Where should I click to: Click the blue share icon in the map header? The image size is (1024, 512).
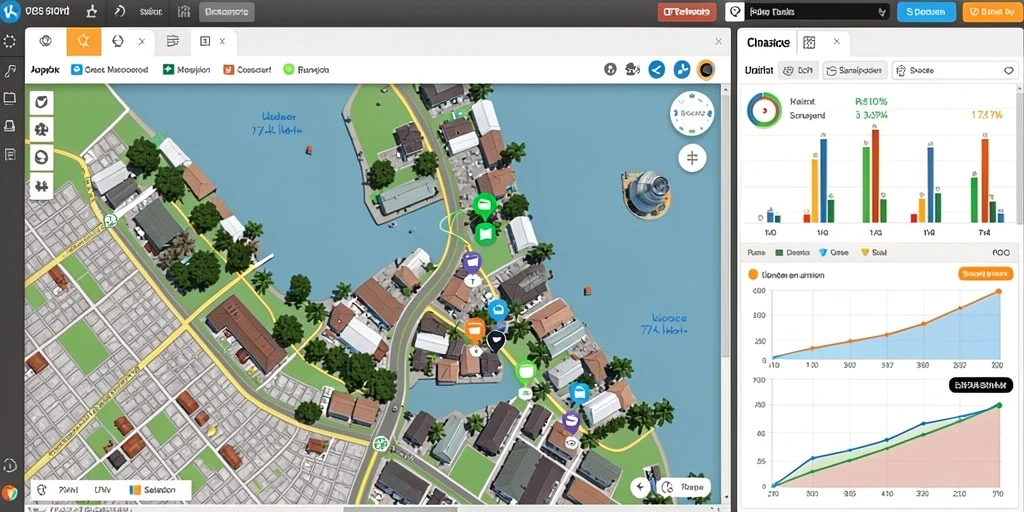pos(656,69)
